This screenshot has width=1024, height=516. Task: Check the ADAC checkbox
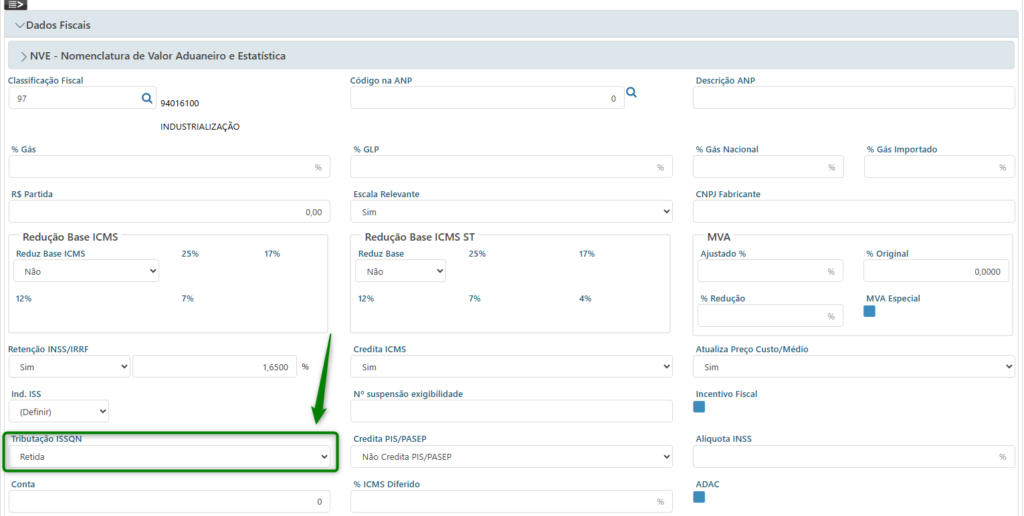coord(700,497)
